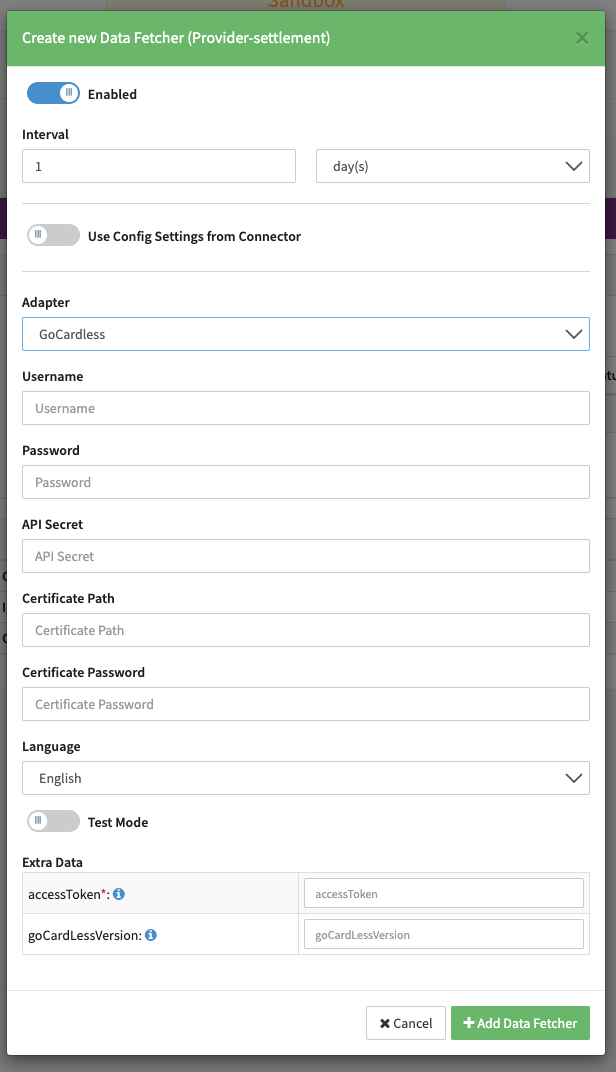Expand the Adapter GoCardless dropdown

click(x=306, y=334)
